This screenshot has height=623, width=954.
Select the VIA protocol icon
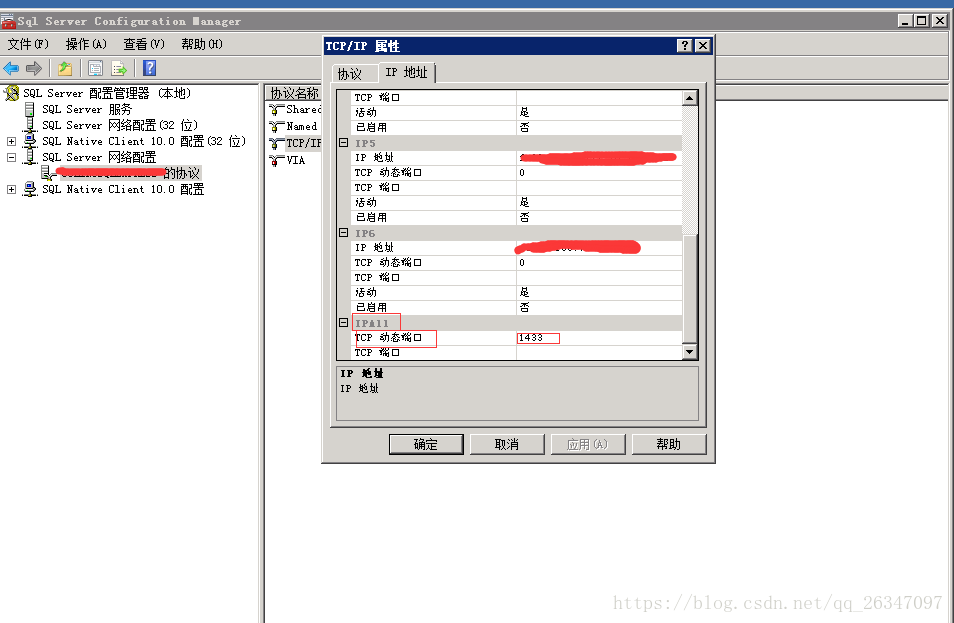pos(277,160)
